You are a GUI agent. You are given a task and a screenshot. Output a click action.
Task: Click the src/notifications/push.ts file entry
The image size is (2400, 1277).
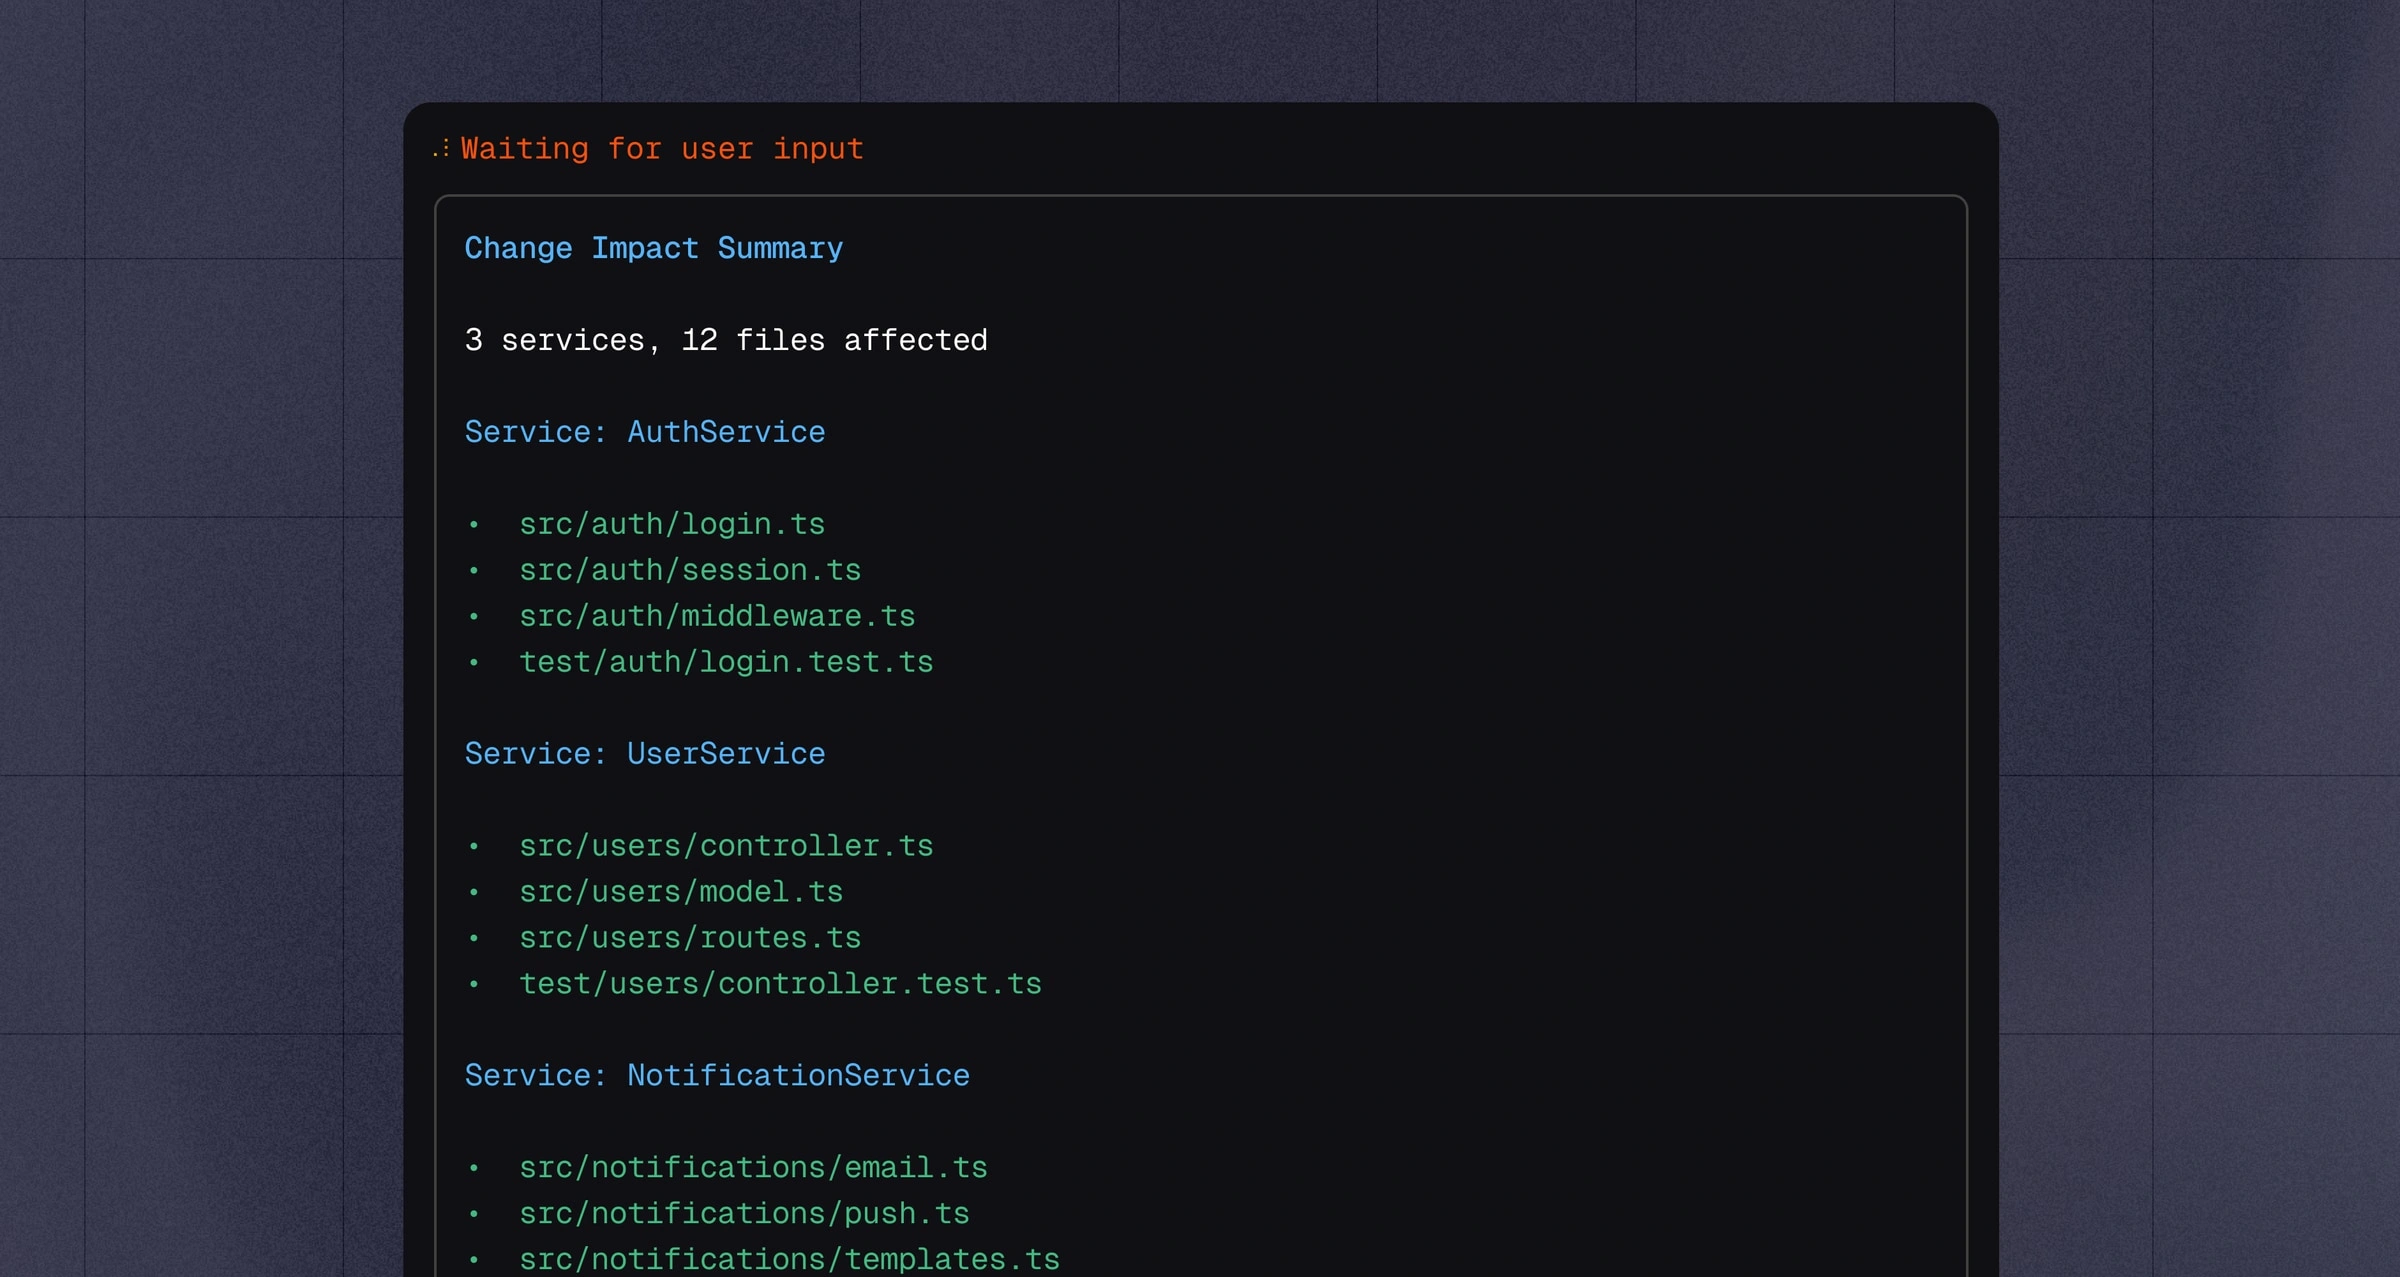744,1214
